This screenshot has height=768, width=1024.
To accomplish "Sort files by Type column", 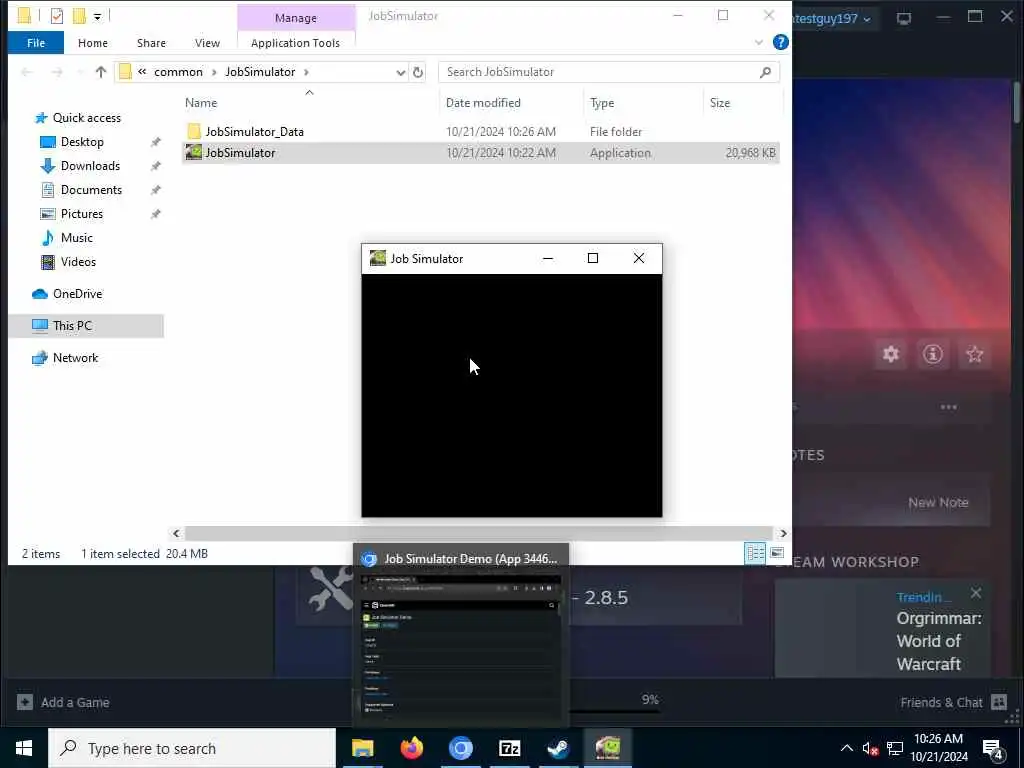I will tap(601, 103).
